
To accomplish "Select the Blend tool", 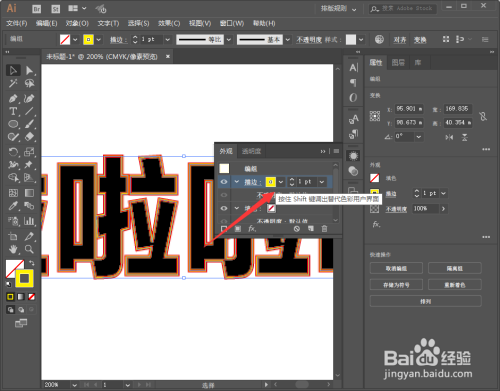I will pos(29,206).
